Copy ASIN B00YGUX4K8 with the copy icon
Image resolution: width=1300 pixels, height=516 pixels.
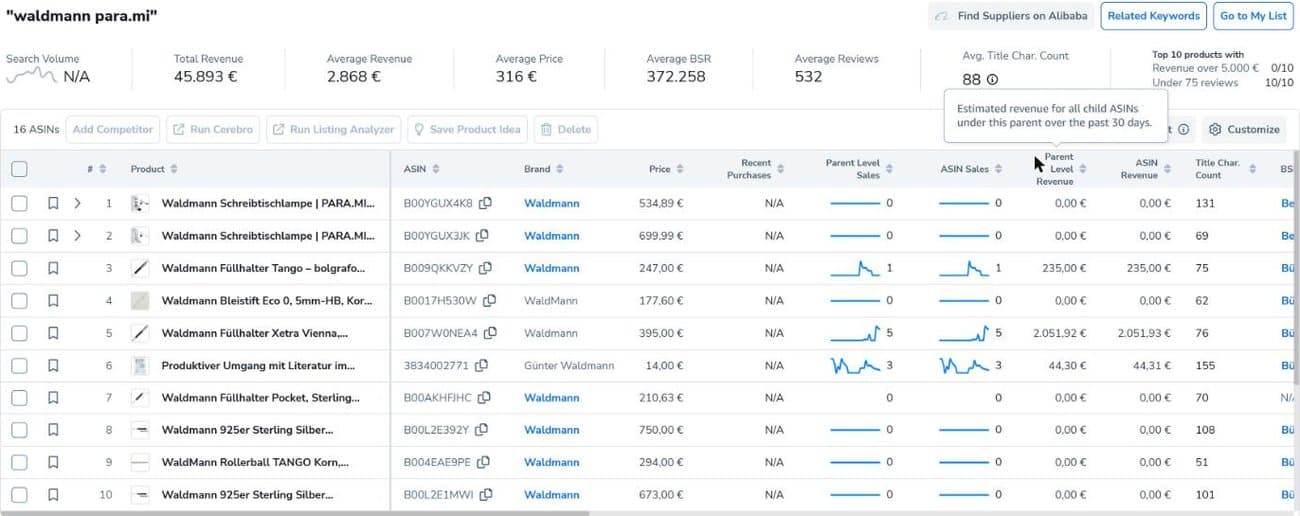(x=485, y=204)
